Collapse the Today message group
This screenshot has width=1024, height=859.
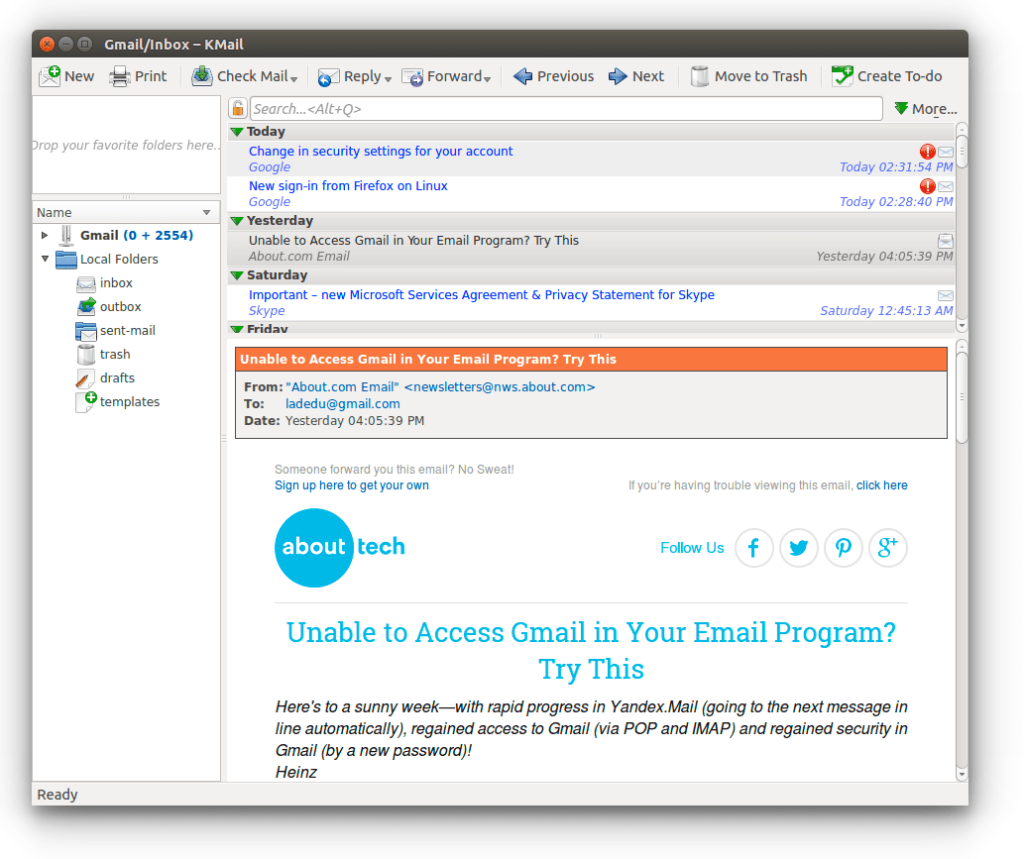(237, 132)
